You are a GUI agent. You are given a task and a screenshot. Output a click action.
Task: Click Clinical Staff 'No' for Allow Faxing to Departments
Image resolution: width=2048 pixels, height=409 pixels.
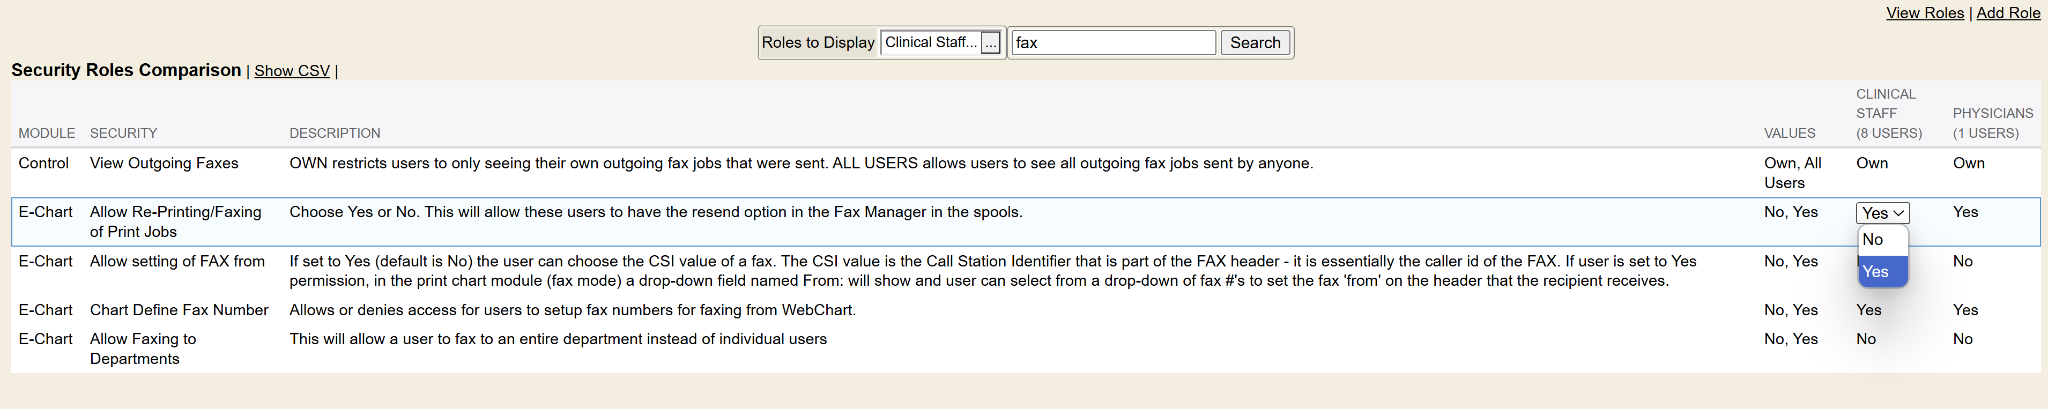1866,339
